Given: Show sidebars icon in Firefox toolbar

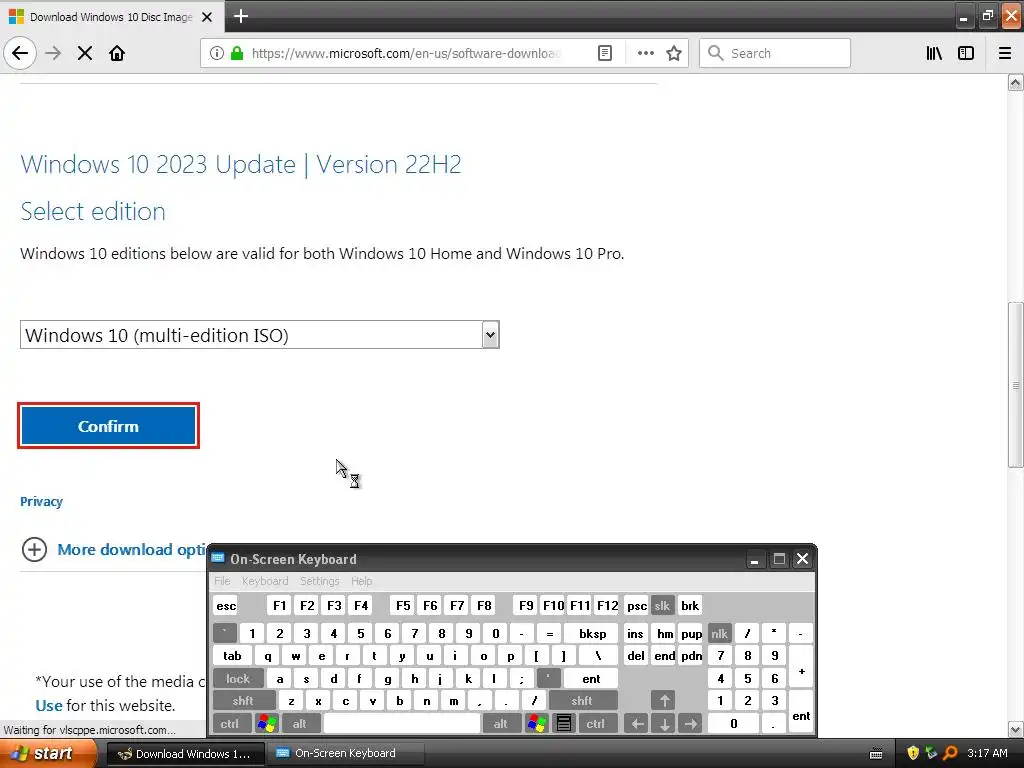Looking at the screenshot, I should tap(966, 54).
